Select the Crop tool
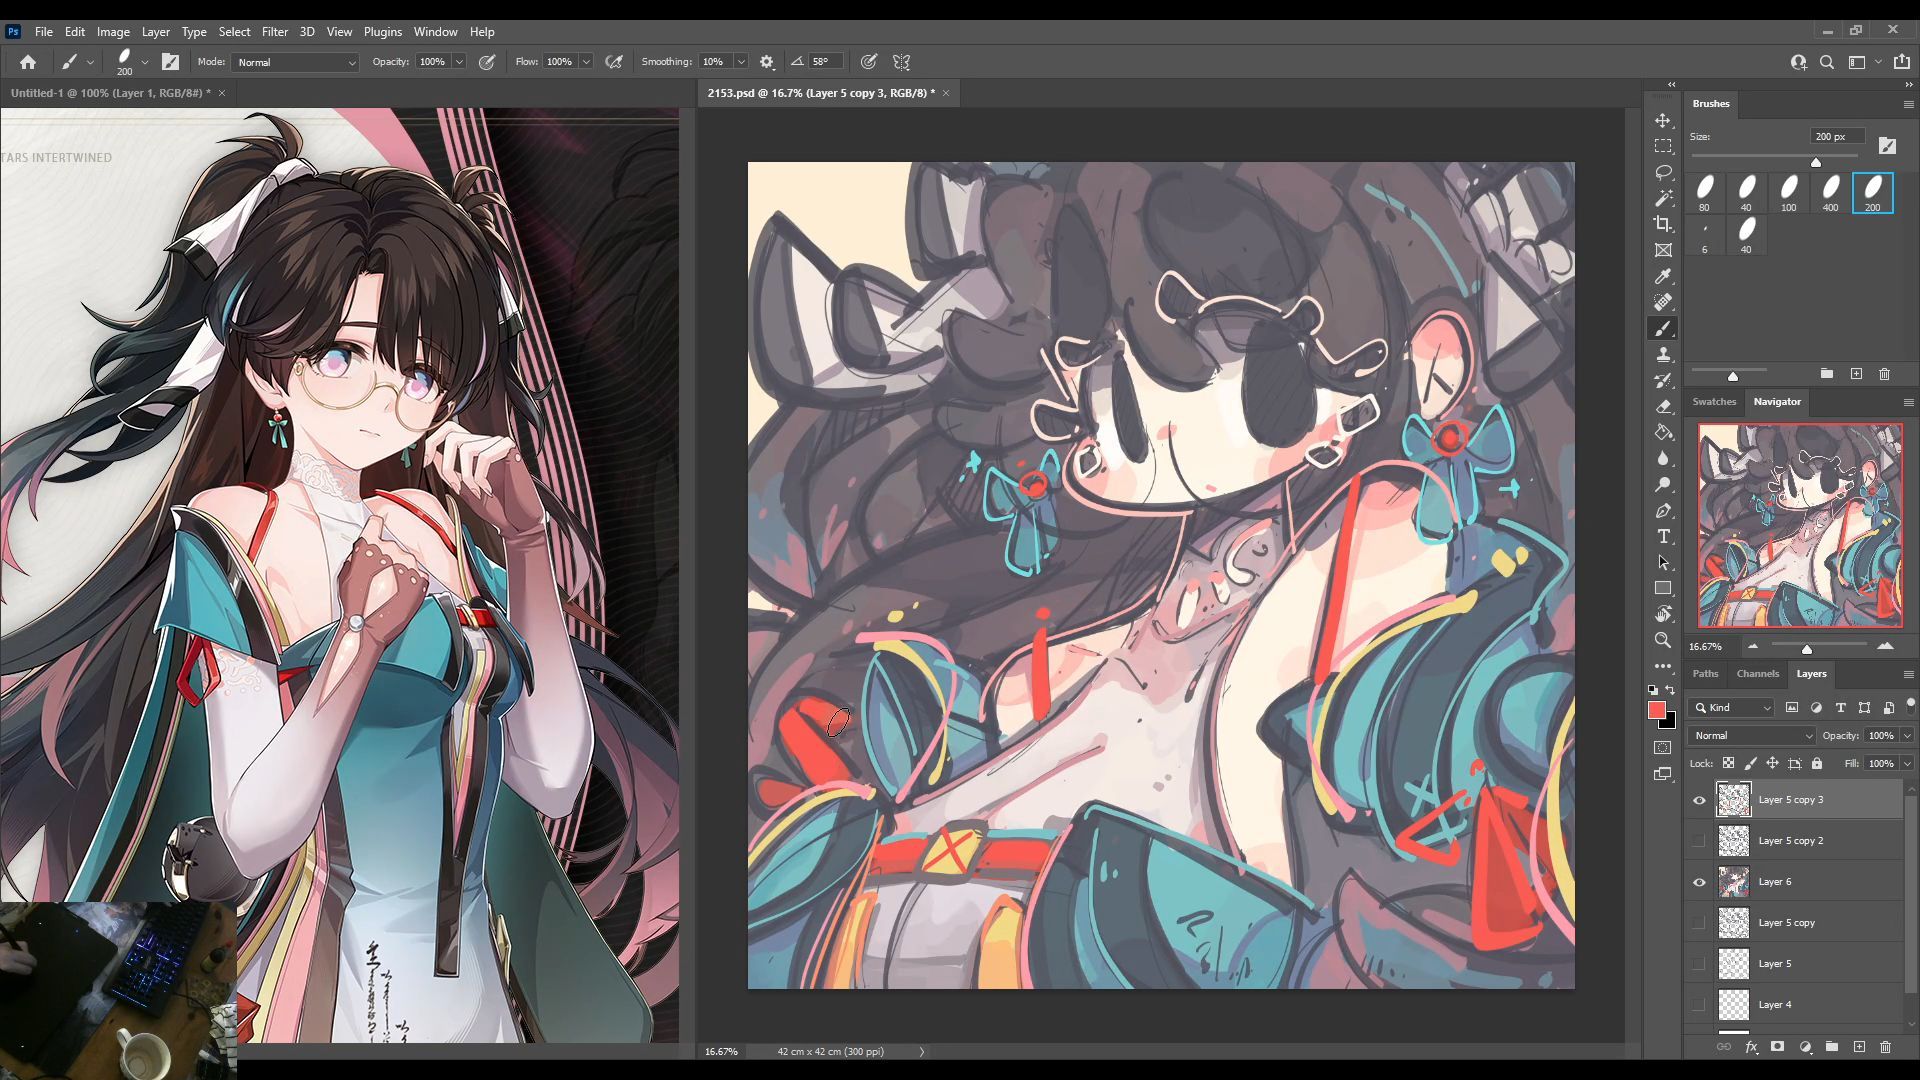This screenshot has height=1080, width=1920. click(1663, 224)
